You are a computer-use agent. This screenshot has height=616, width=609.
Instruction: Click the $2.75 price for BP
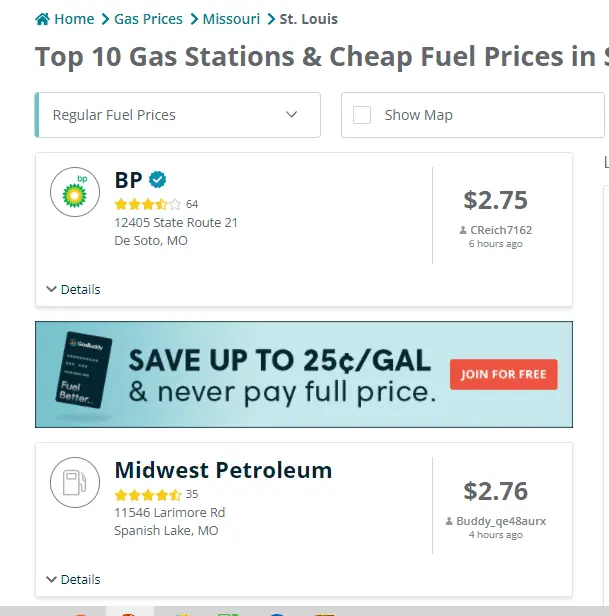click(x=495, y=200)
